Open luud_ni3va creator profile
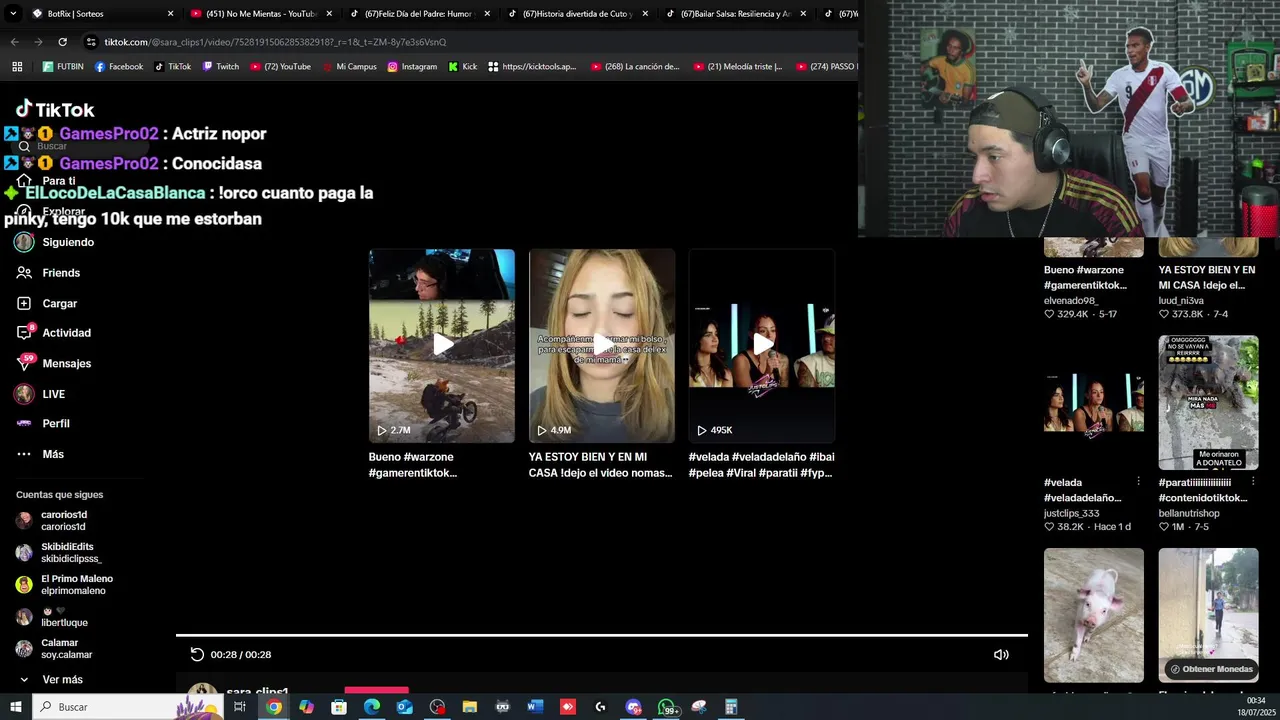The image size is (1280, 720). (1181, 300)
